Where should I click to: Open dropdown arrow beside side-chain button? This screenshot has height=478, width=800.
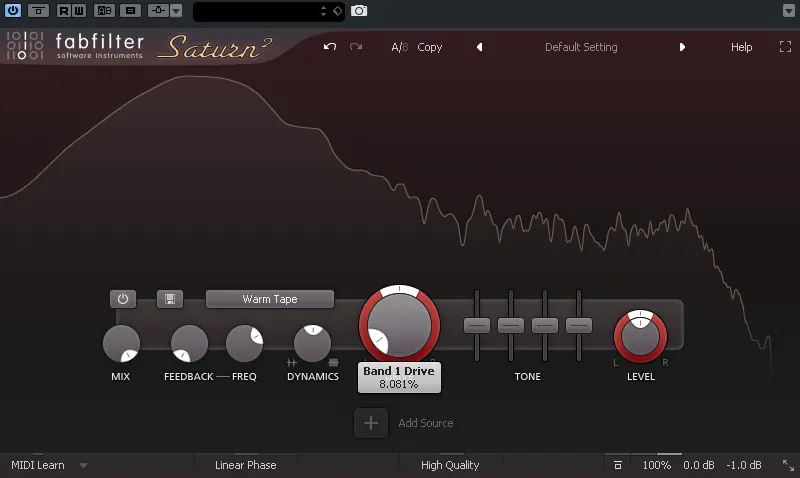(x=176, y=10)
